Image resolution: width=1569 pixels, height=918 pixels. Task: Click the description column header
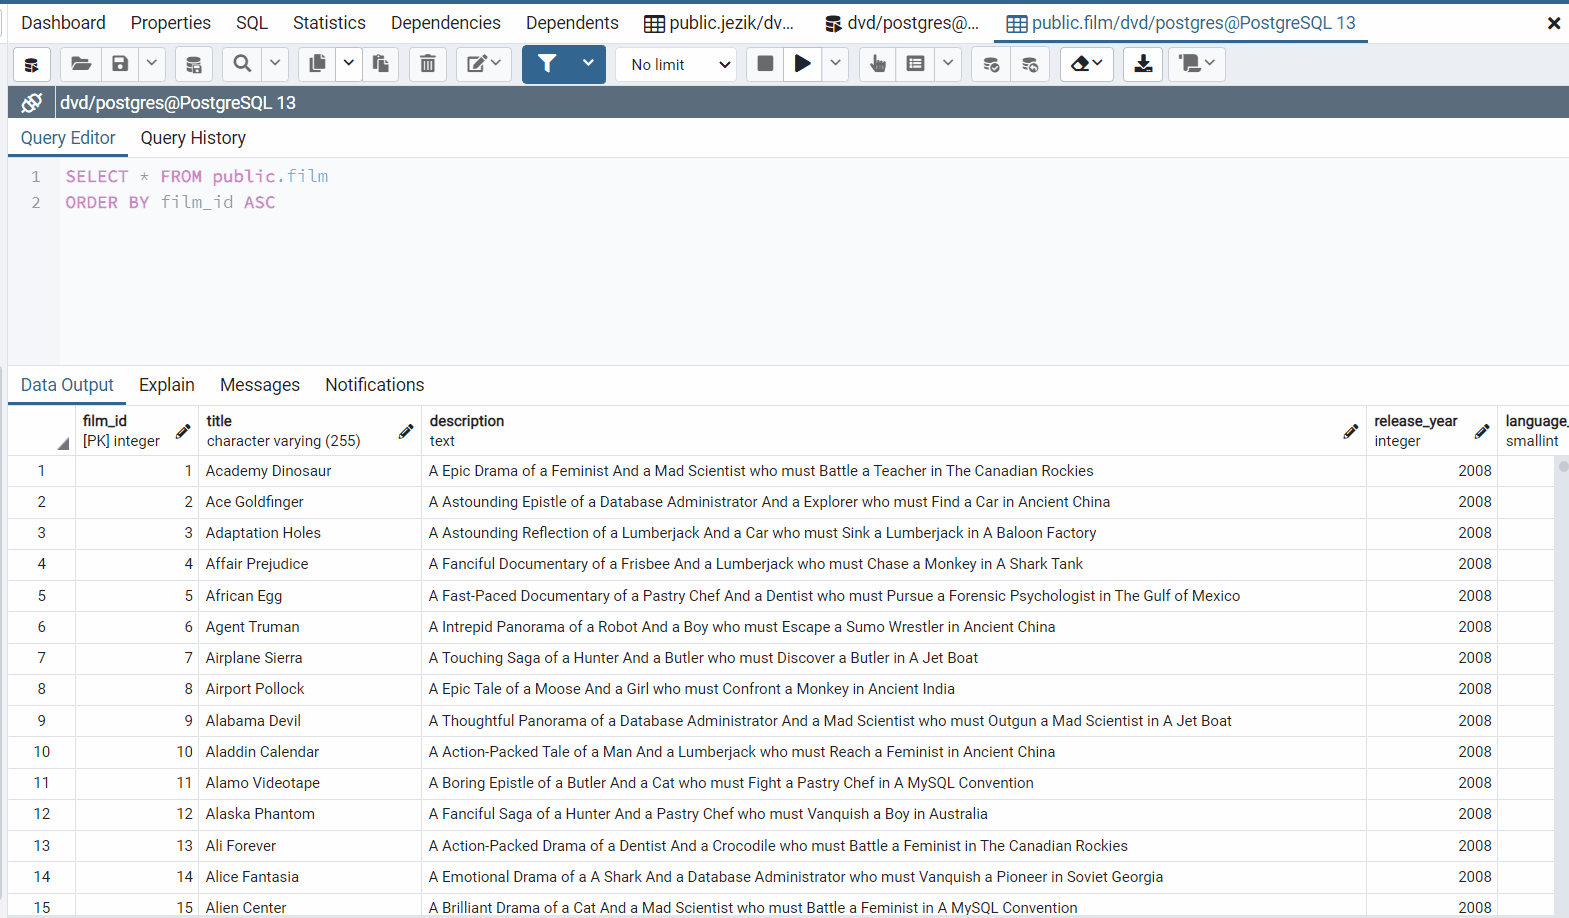tap(467, 421)
